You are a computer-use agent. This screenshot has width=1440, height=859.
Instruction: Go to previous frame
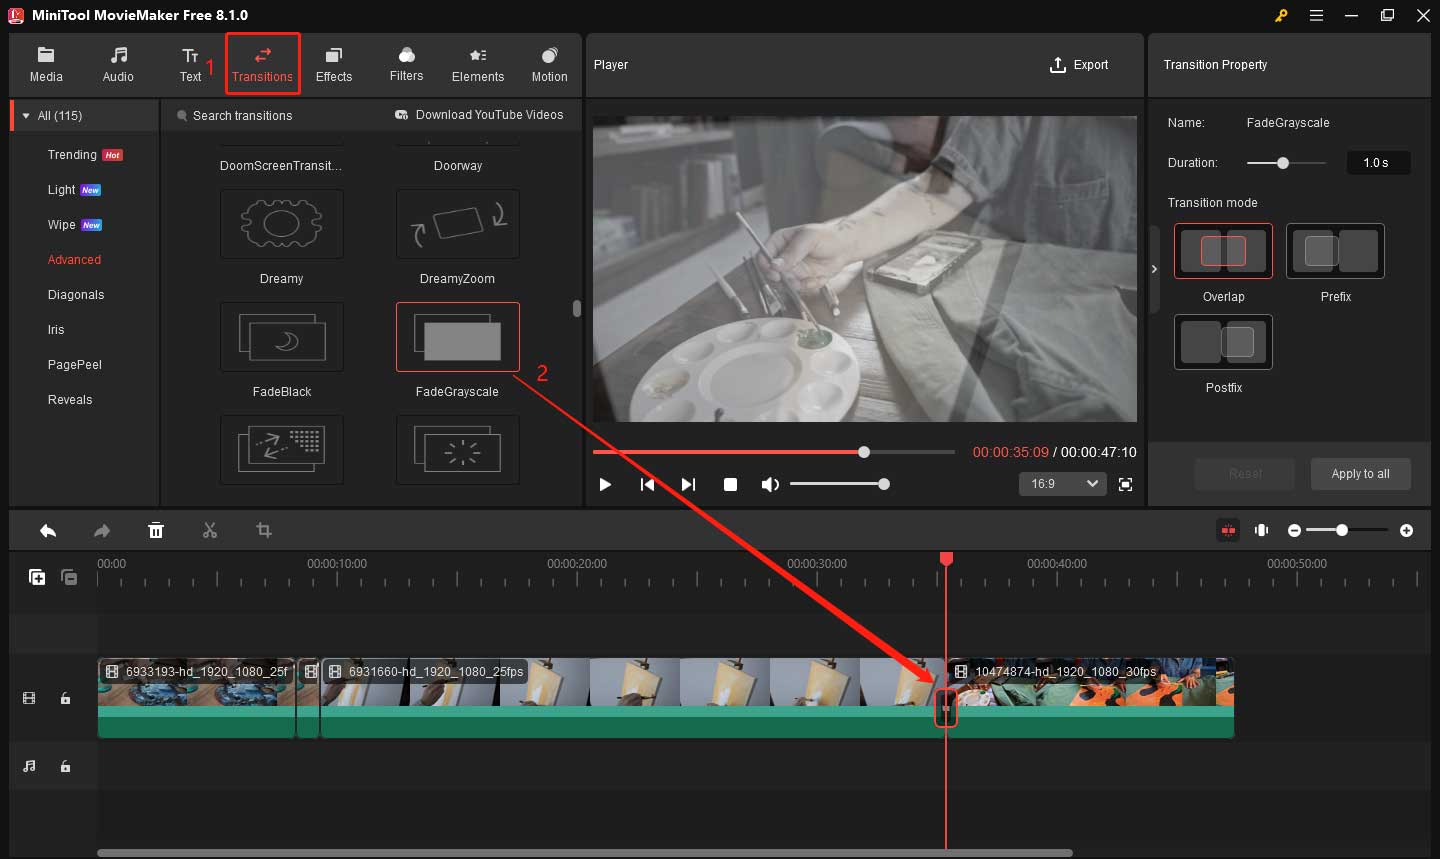coord(647,484)
